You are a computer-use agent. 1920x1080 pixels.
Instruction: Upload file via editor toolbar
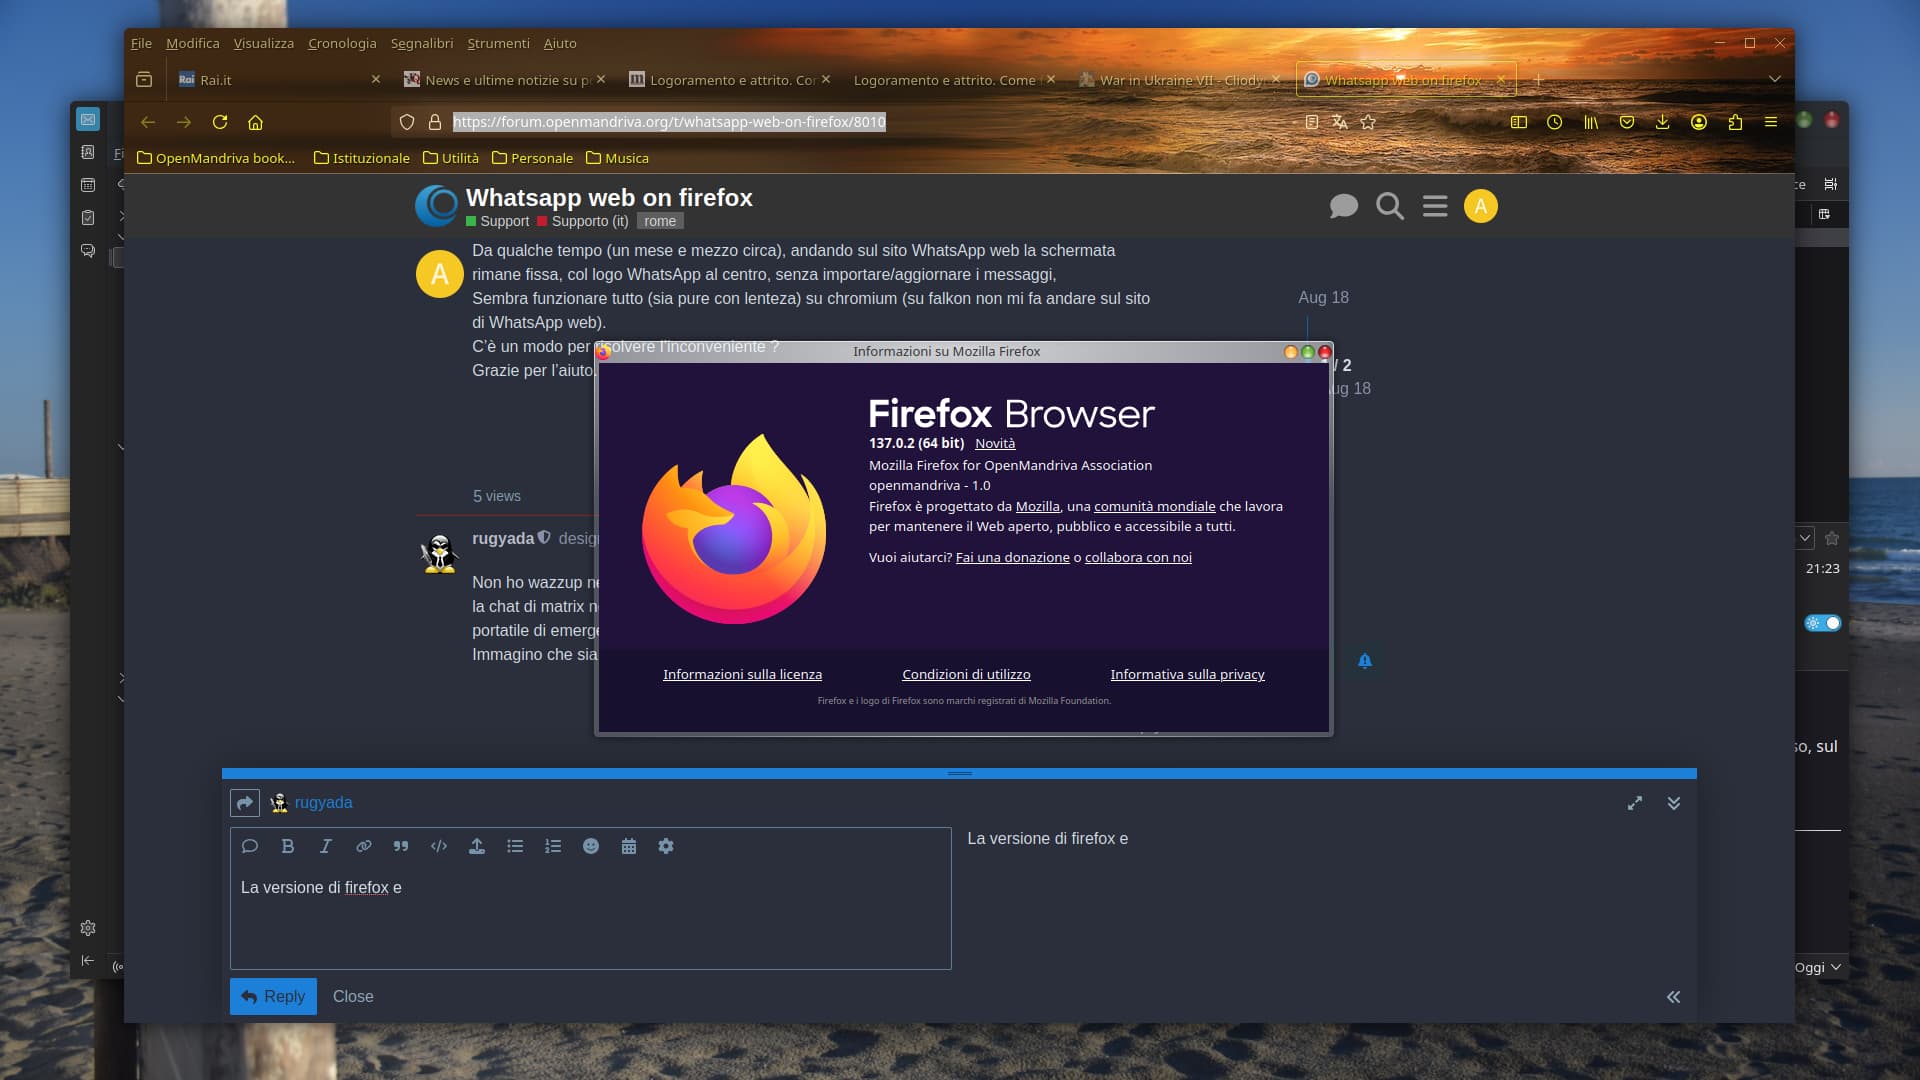(x=477, y=846)
